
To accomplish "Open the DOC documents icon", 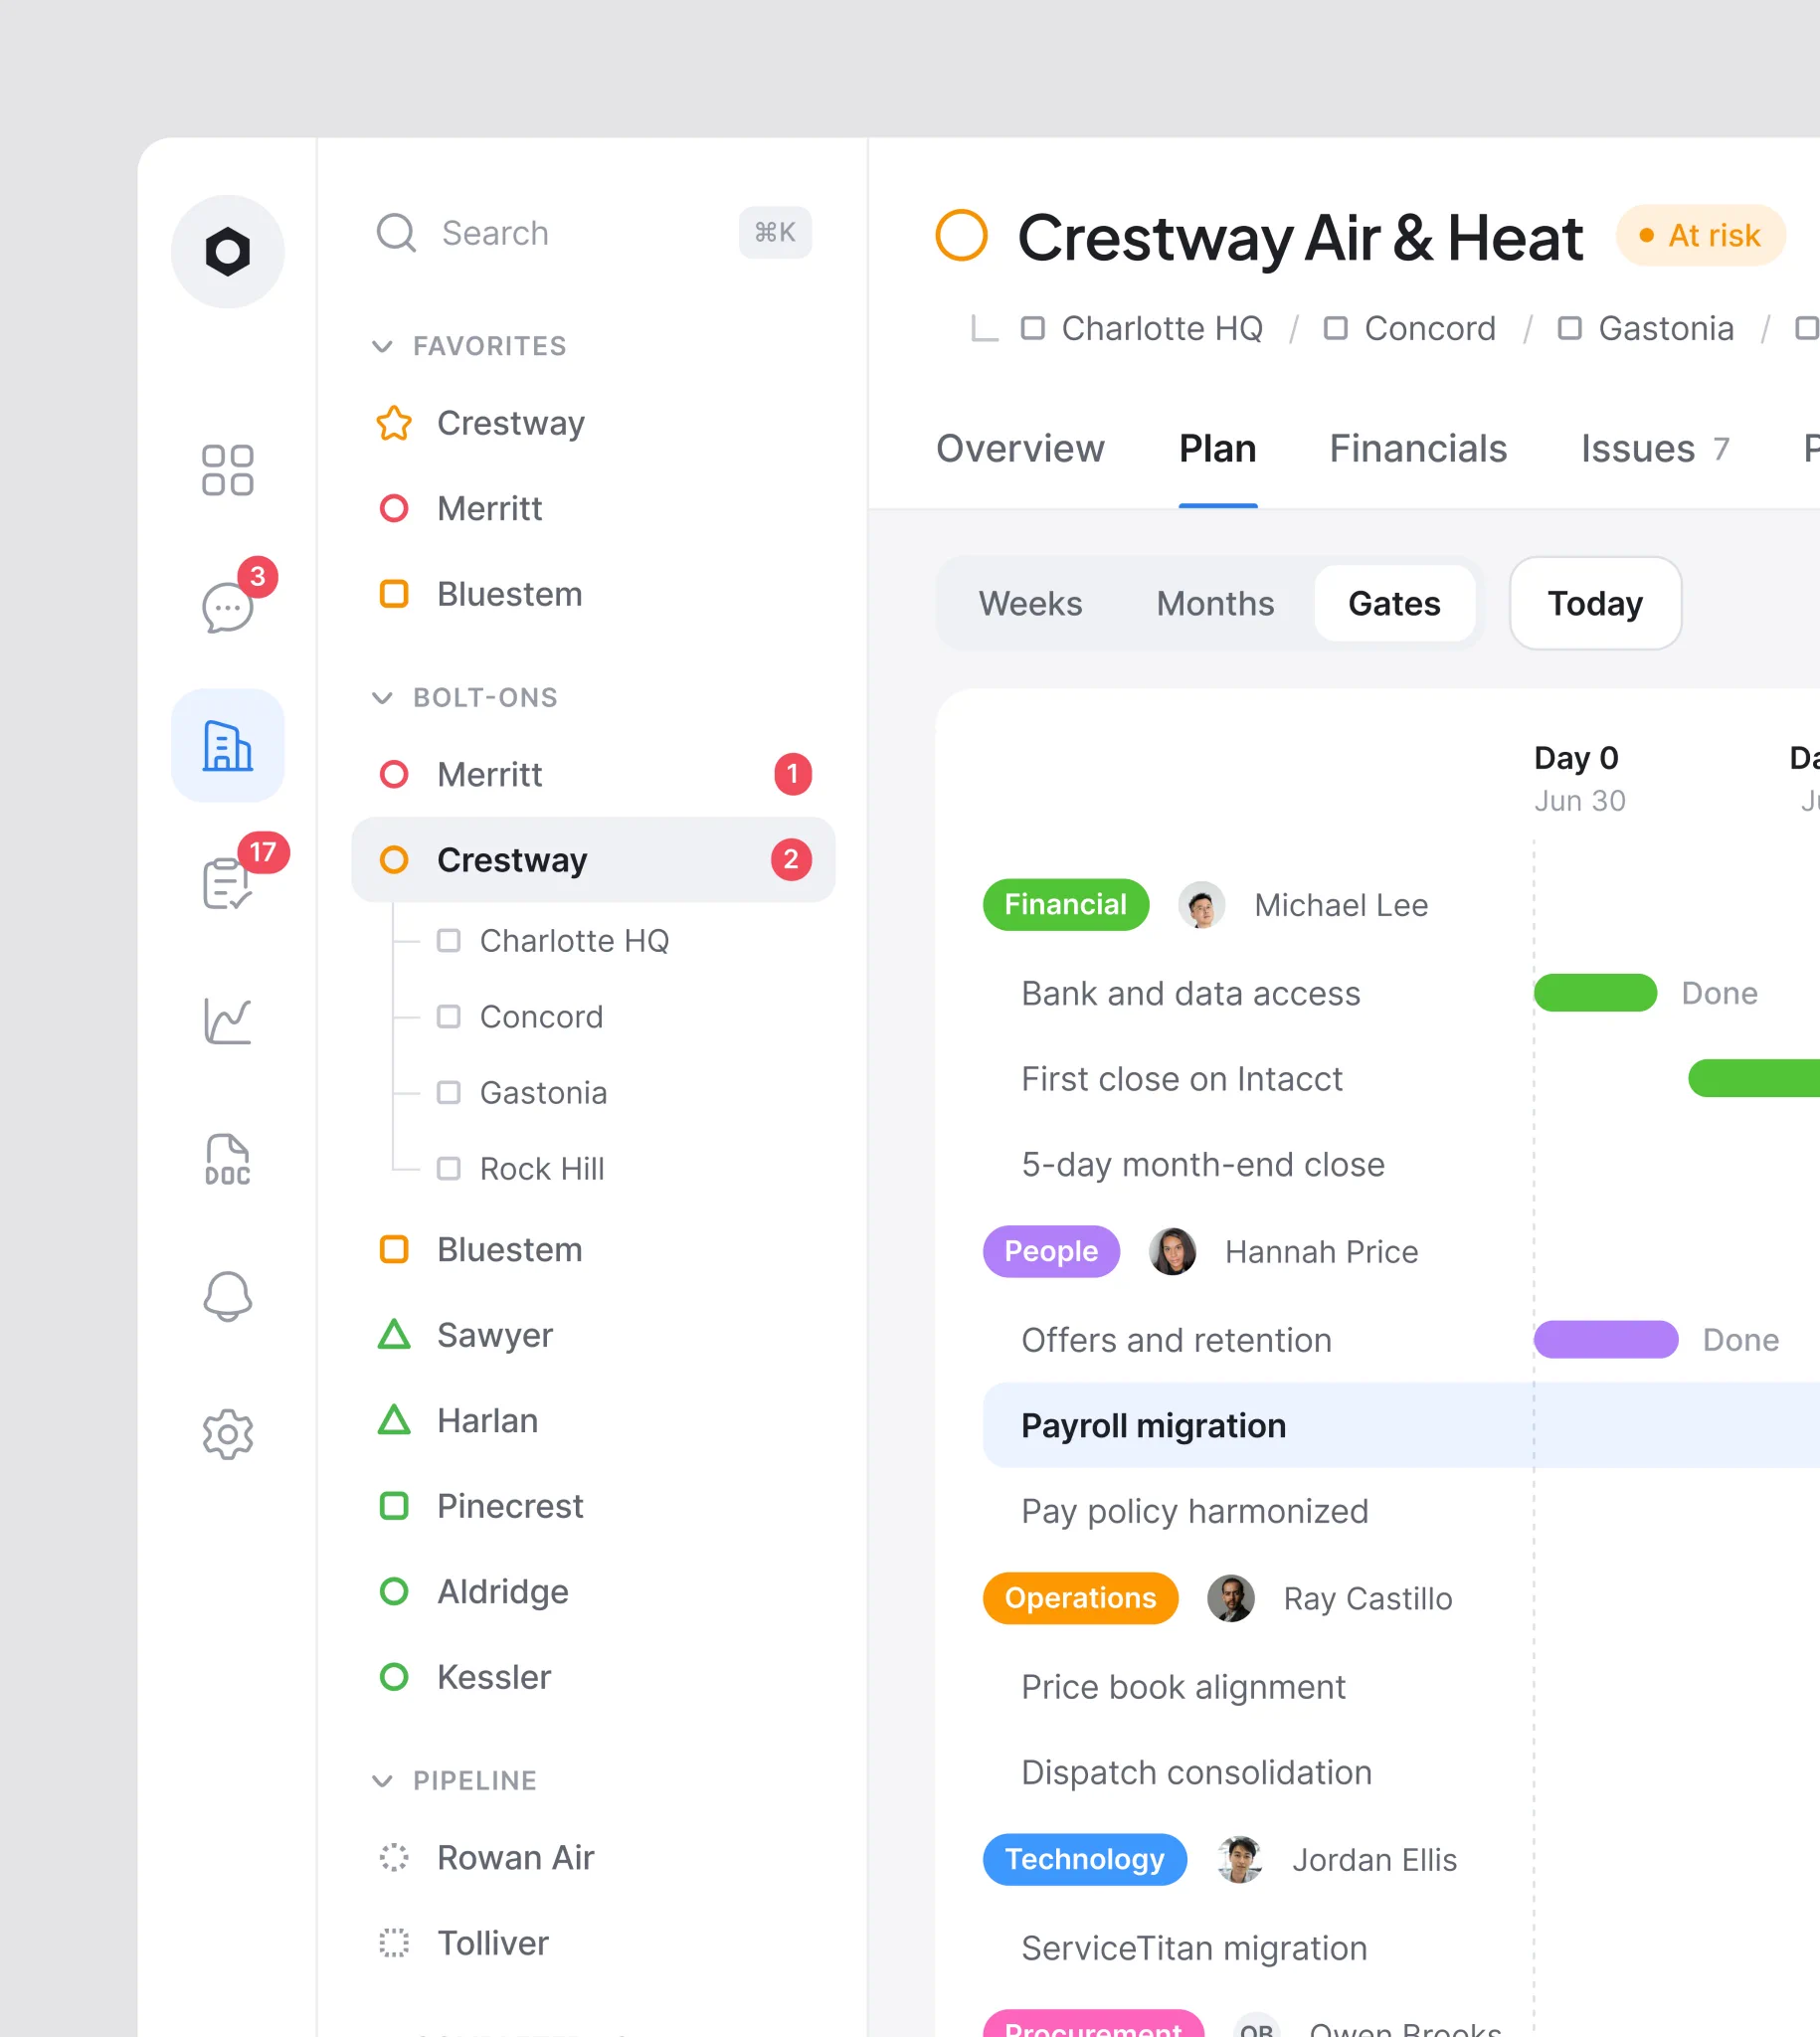I will (x=227, y=1159).
